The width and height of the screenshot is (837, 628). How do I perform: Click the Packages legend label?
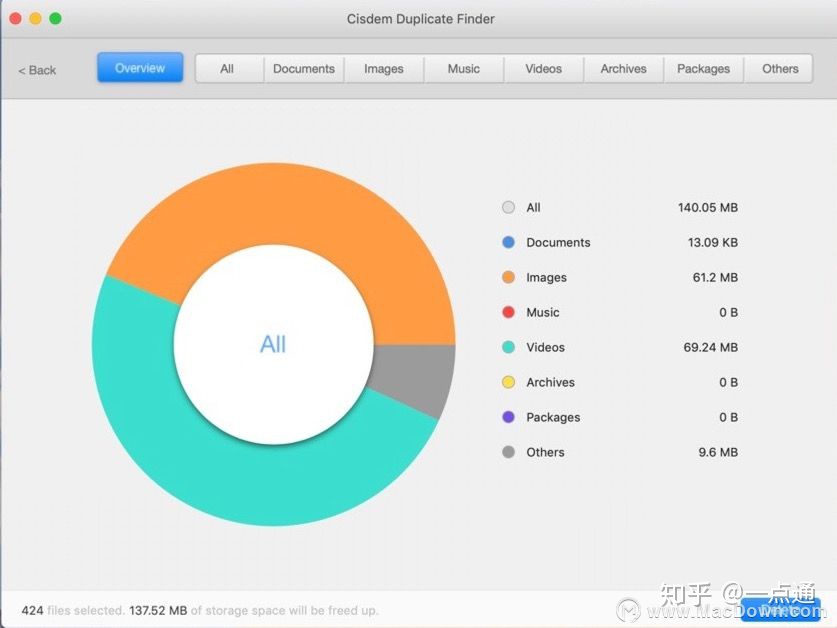click(553, 418)
